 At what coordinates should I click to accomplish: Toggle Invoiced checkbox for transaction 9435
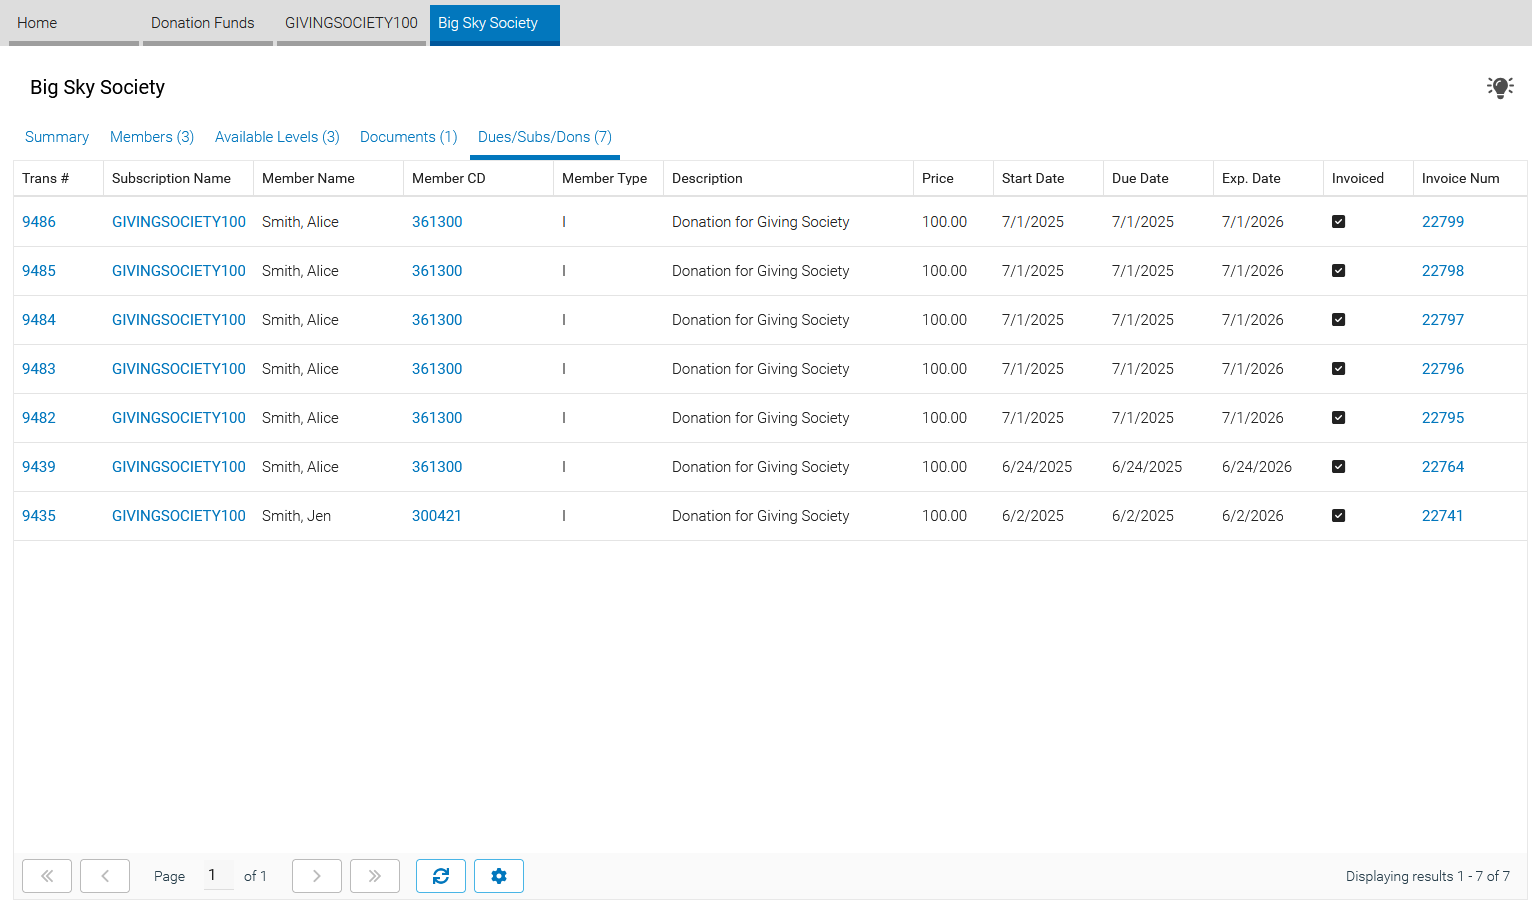tap(1338, 516)
